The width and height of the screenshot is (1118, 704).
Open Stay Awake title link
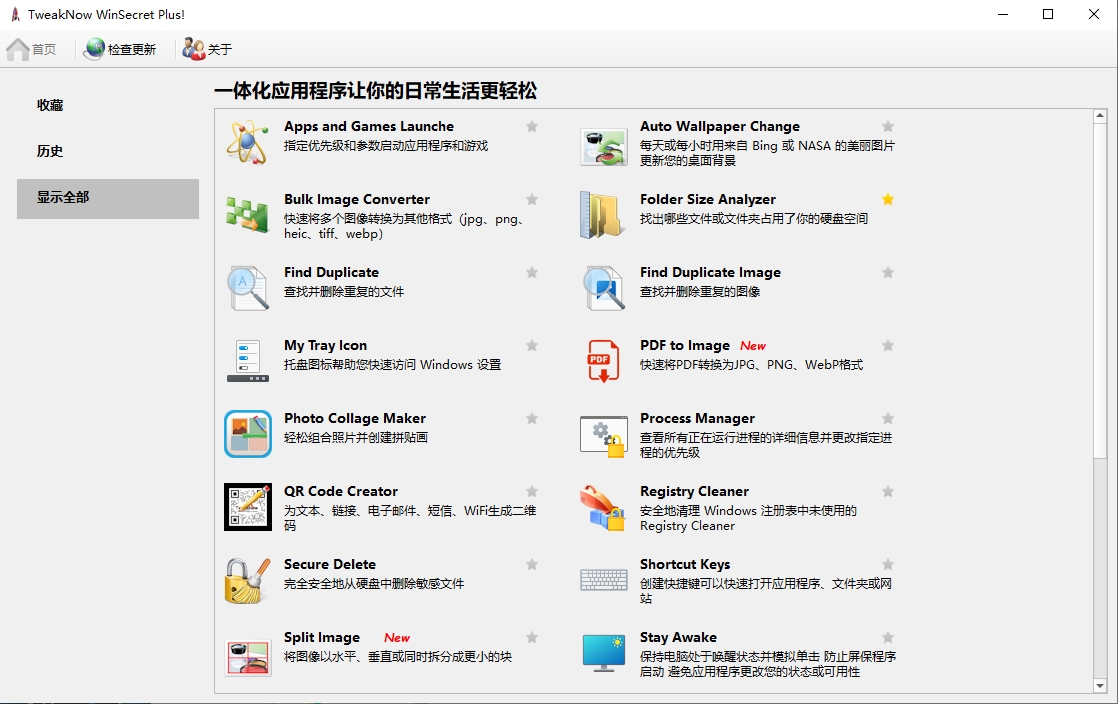678,637
